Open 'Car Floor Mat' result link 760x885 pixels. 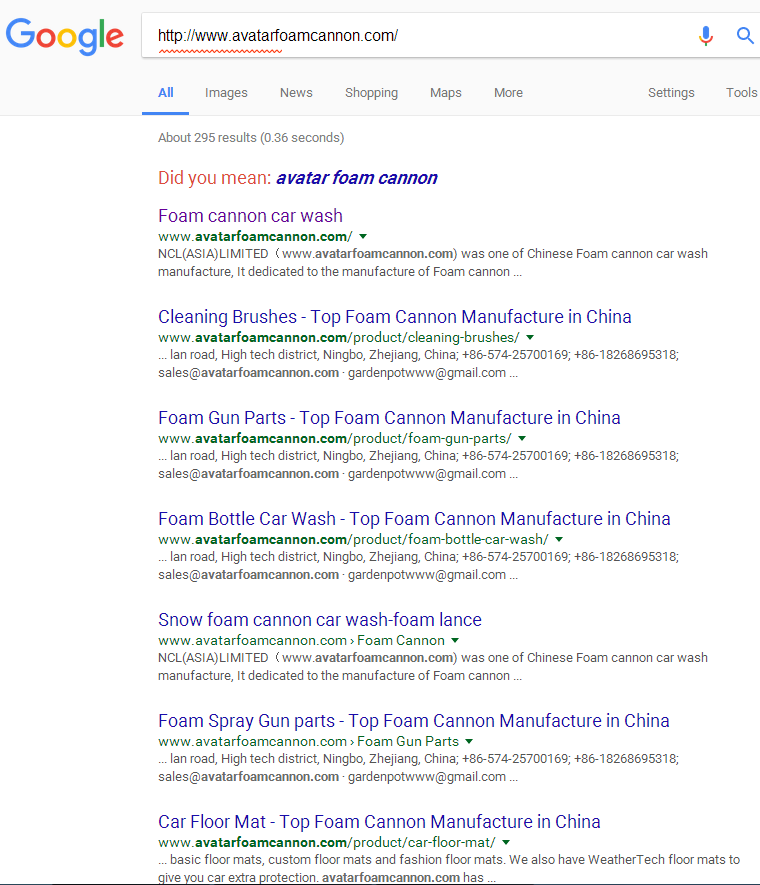coord(379,822)
